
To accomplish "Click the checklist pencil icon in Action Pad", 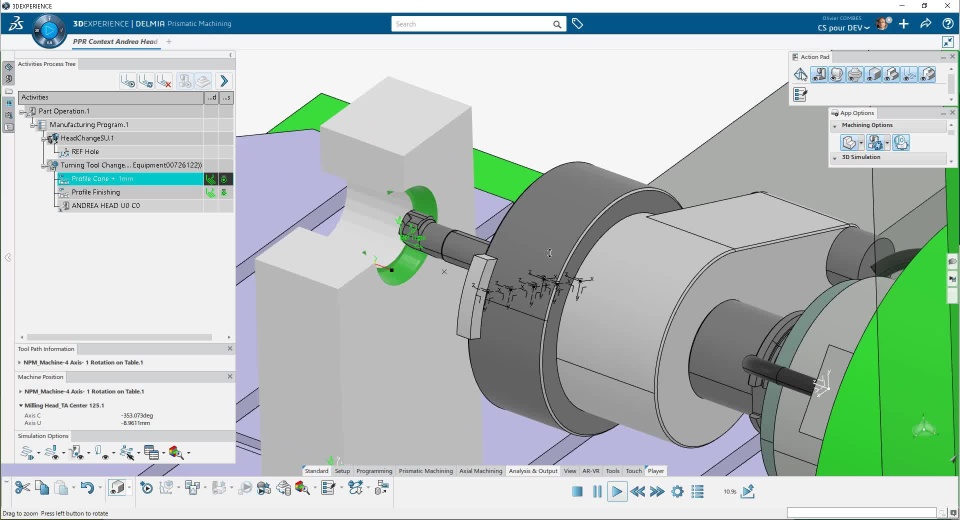I will [800, 94].
